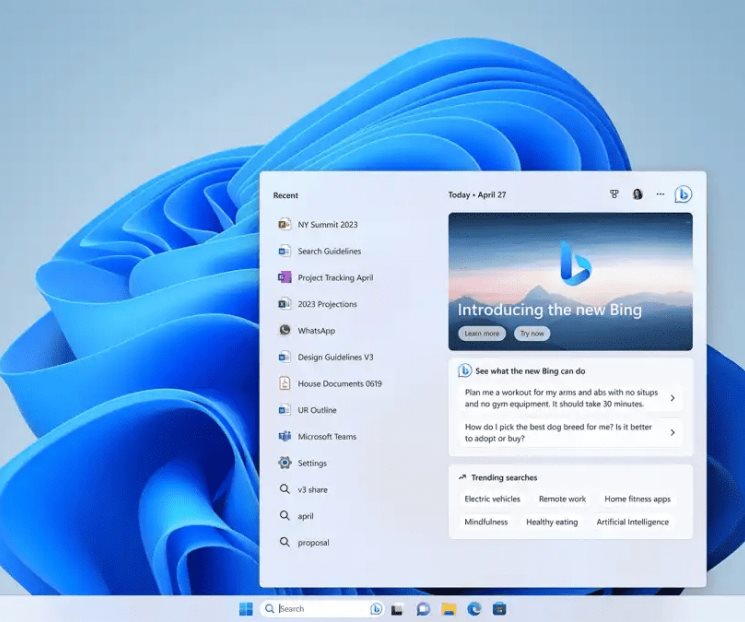Open File Explorer from the taskbar
The image size is (745, 622).
449,609
